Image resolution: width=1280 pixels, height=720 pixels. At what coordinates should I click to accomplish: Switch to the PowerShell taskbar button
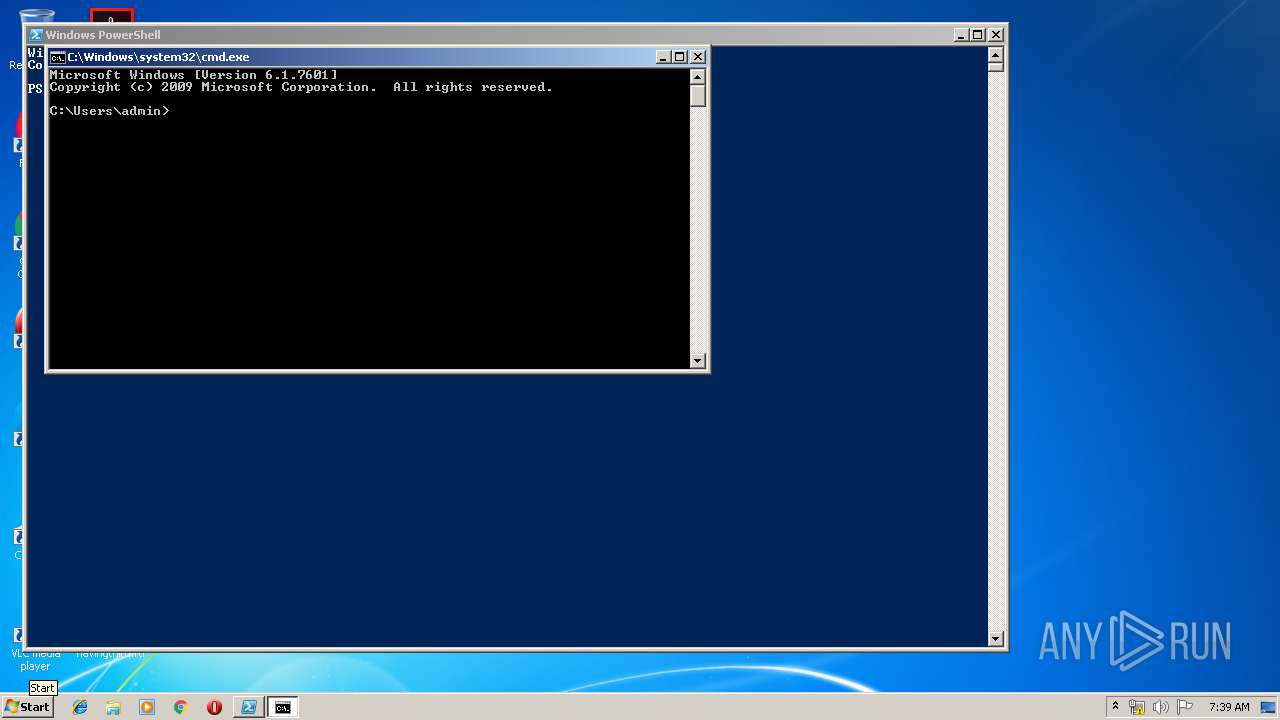248,707
